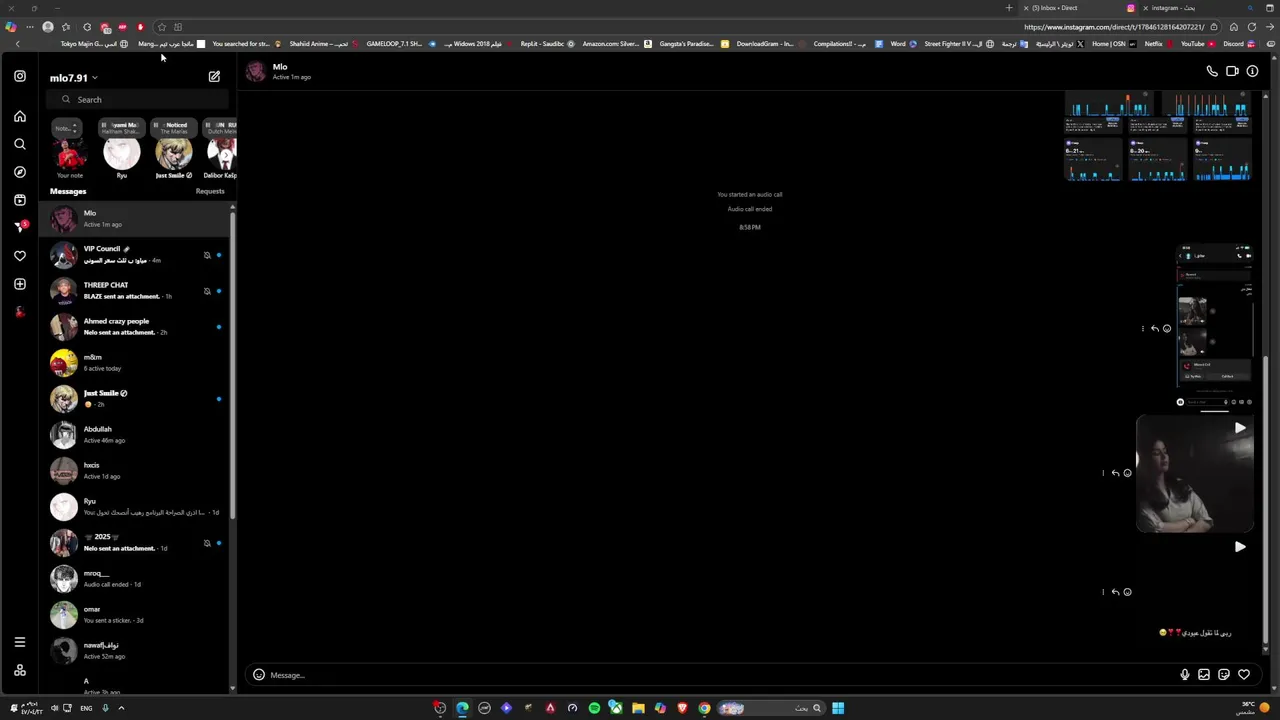Open profile avatar in left sidebar

19,312
